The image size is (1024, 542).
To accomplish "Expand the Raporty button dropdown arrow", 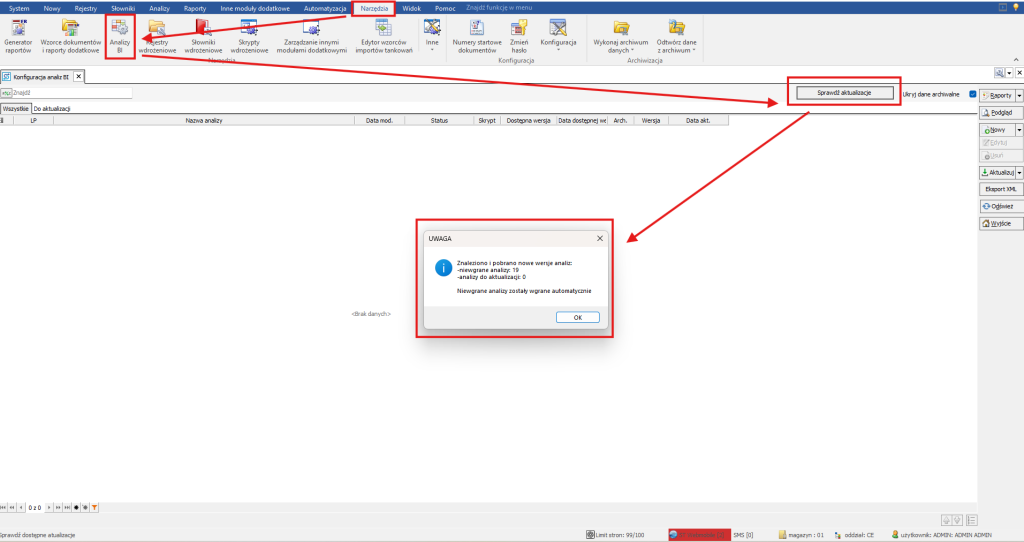I will [1019, 95].
